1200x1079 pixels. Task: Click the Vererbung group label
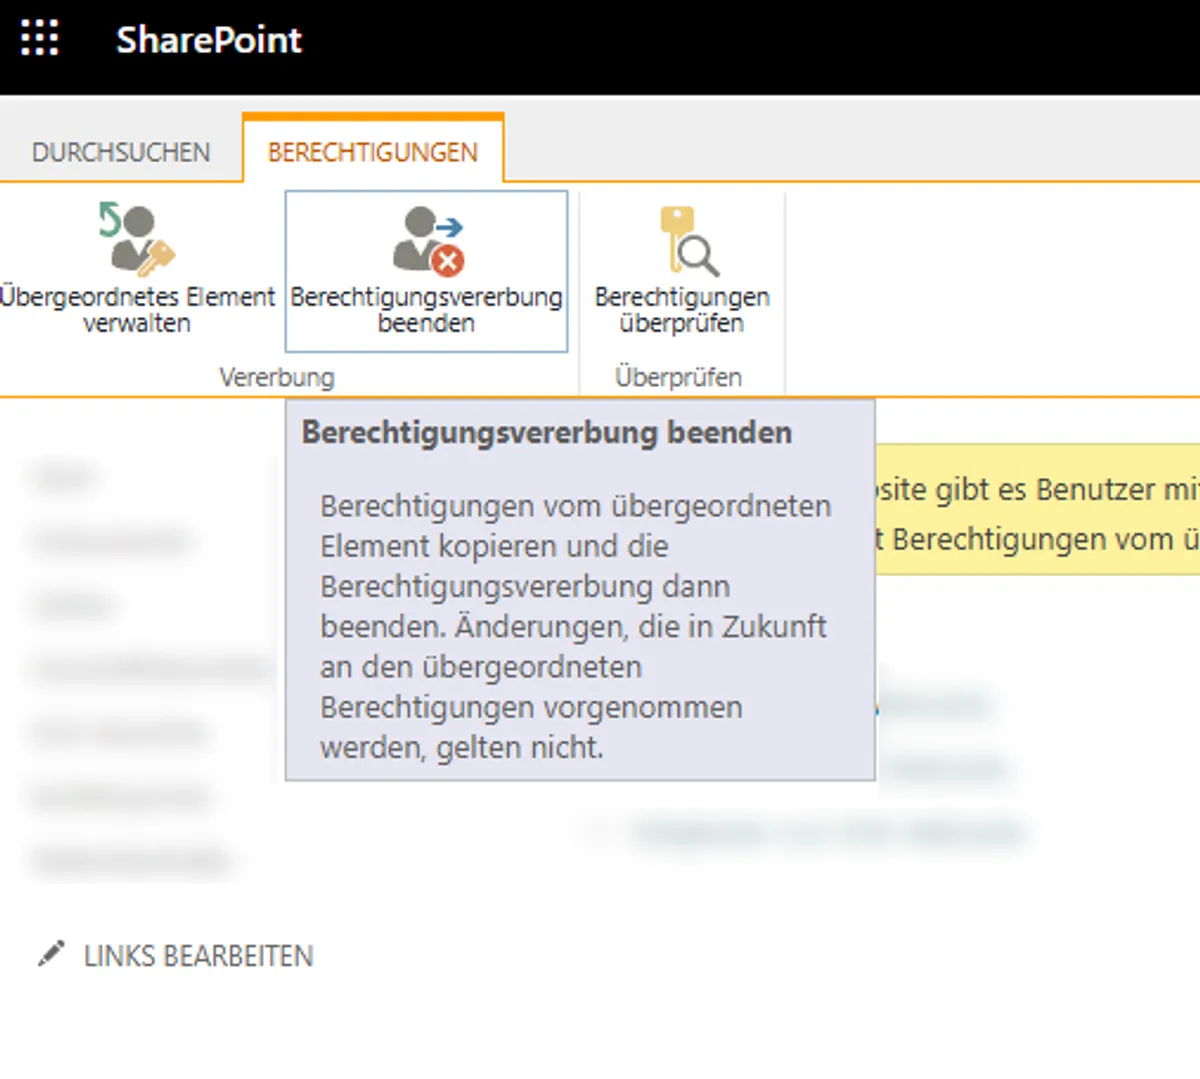click(277, 377)
